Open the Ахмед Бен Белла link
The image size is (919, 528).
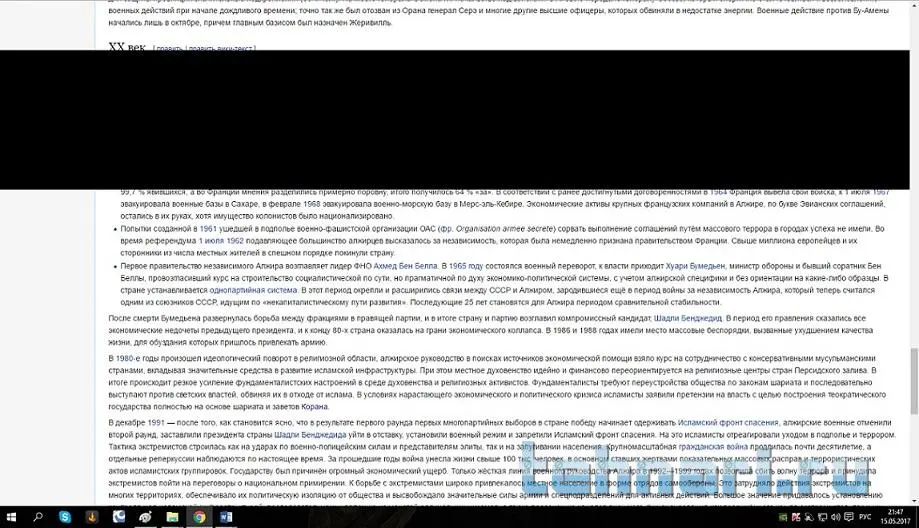pyautogui.click(x=406, y=265)
